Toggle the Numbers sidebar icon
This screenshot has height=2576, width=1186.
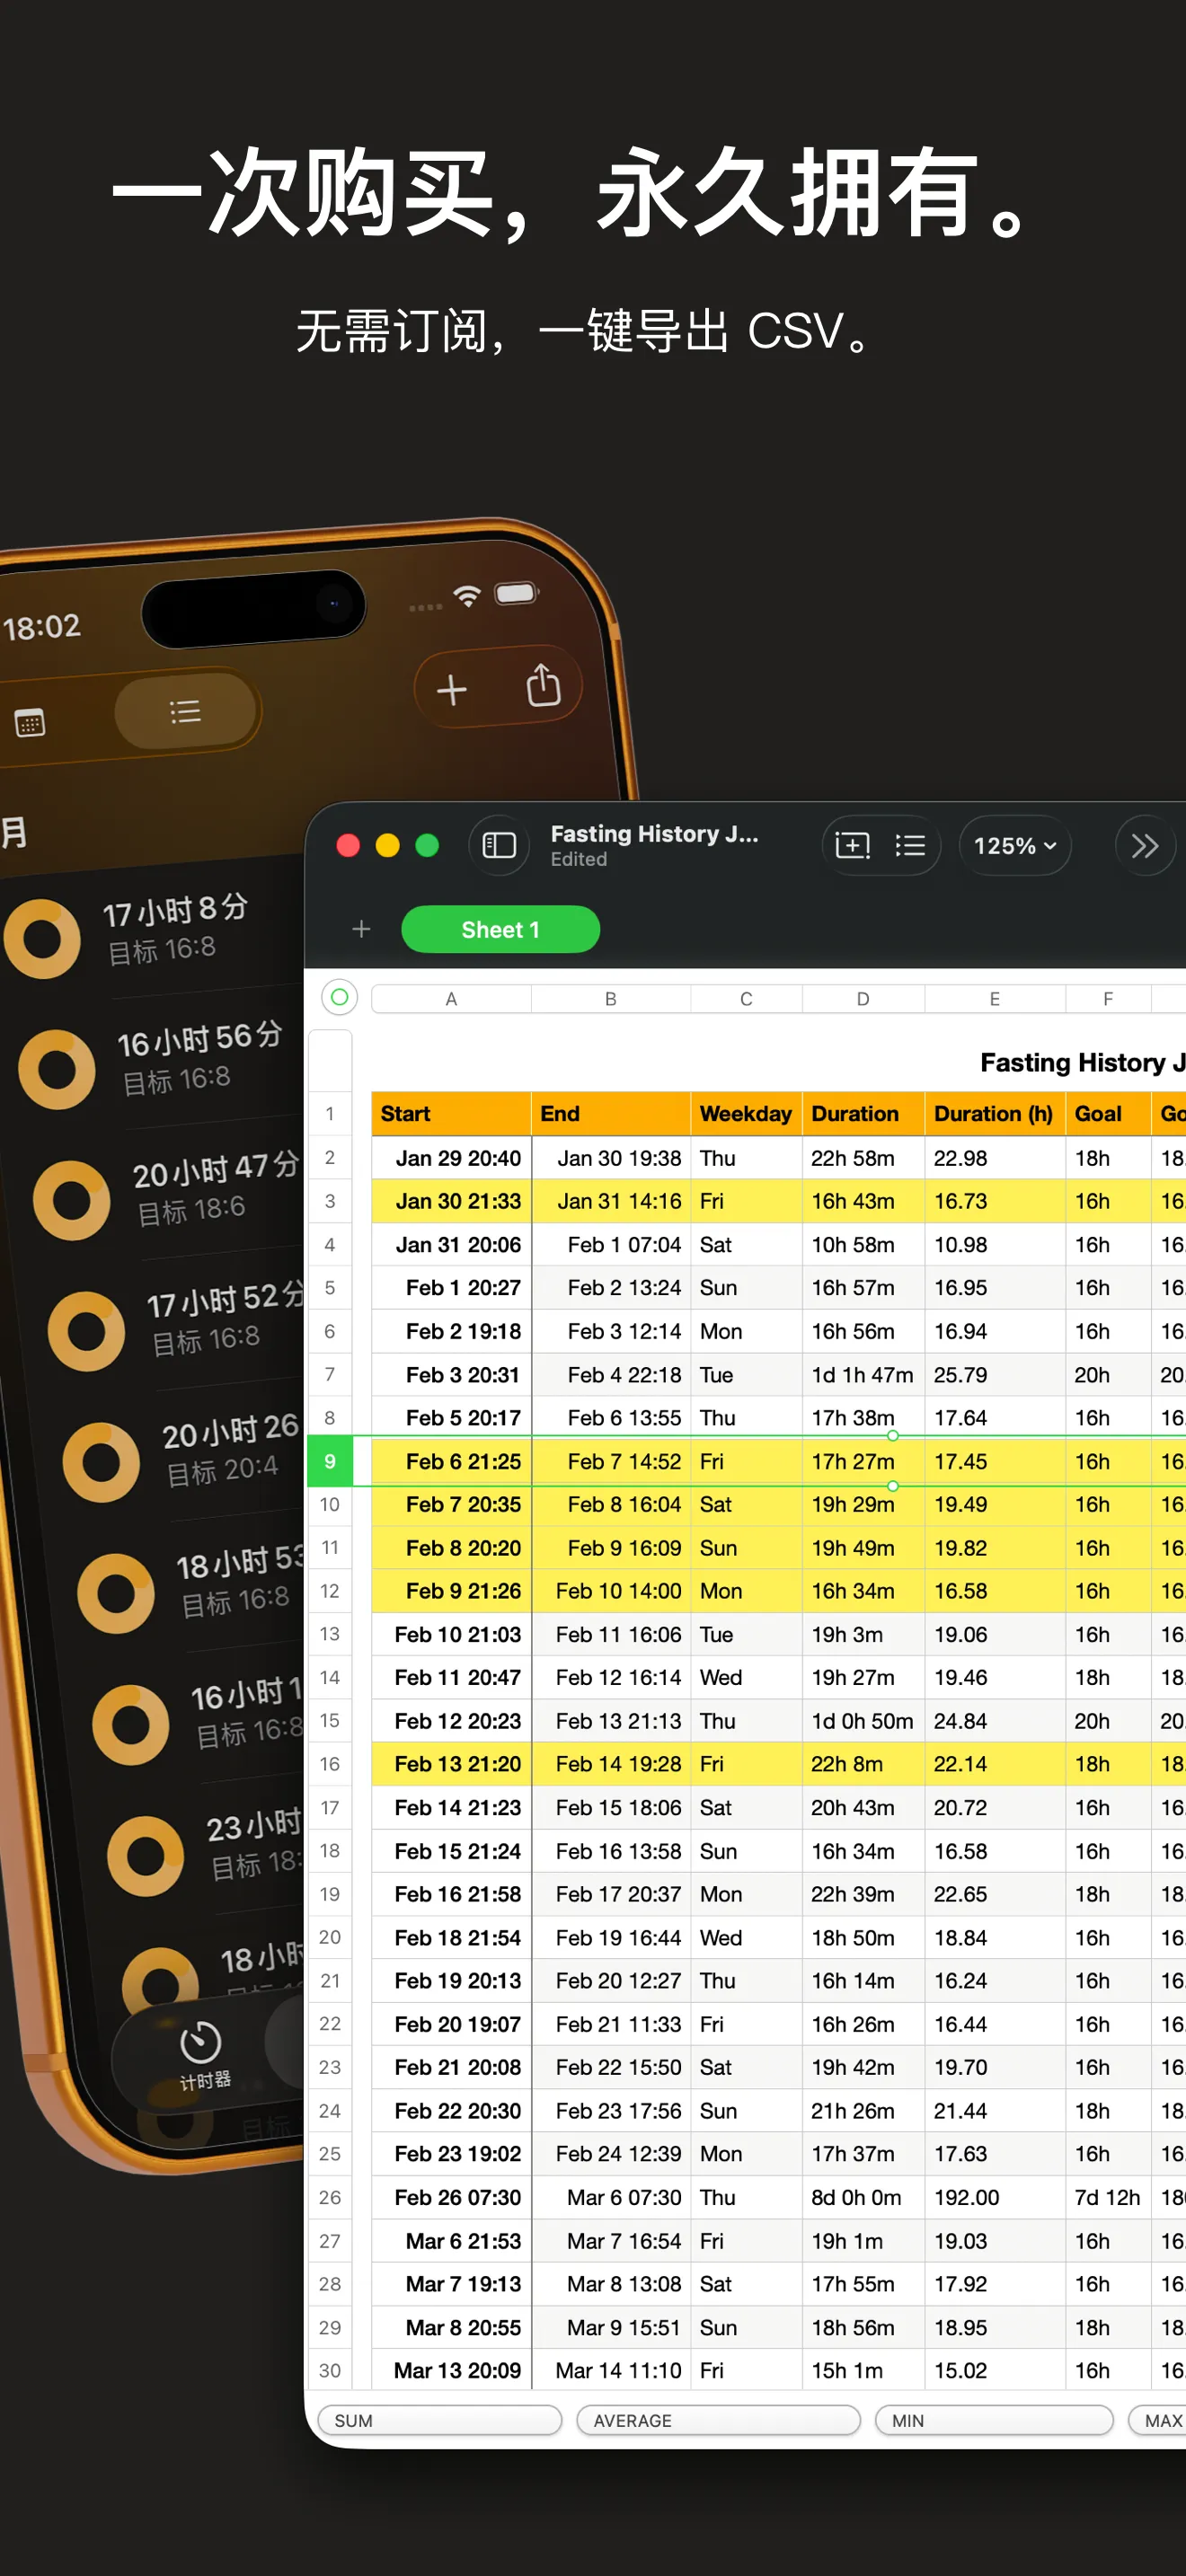coord(499,845)
